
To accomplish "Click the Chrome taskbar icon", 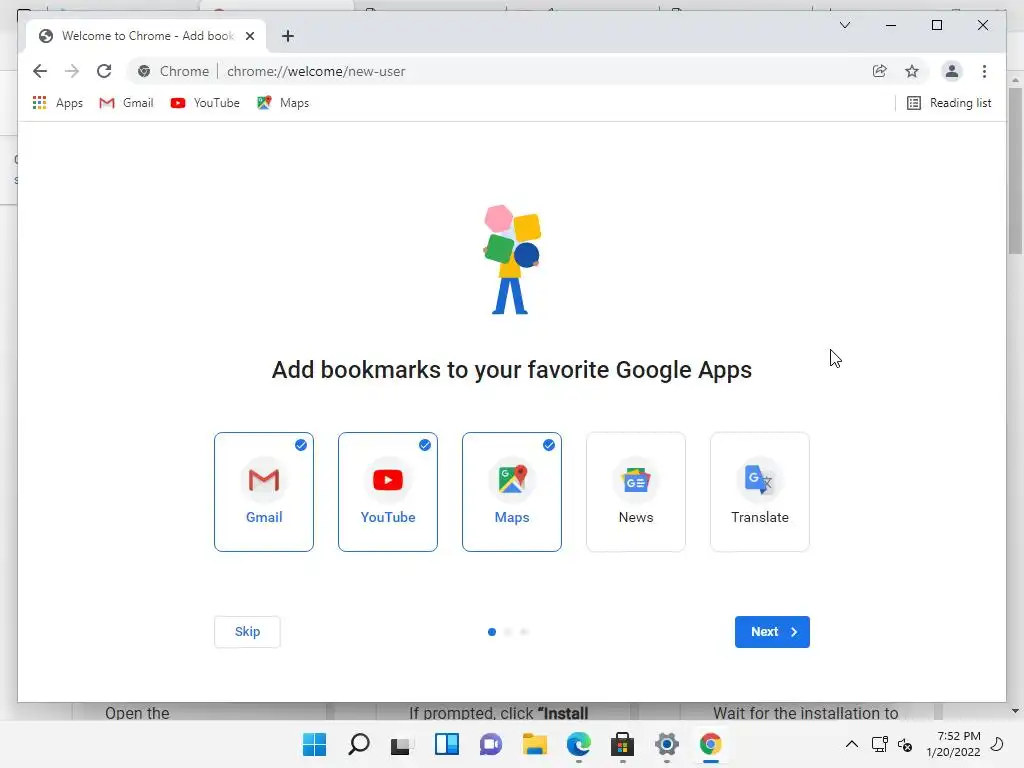I will [x=711, y=744].
